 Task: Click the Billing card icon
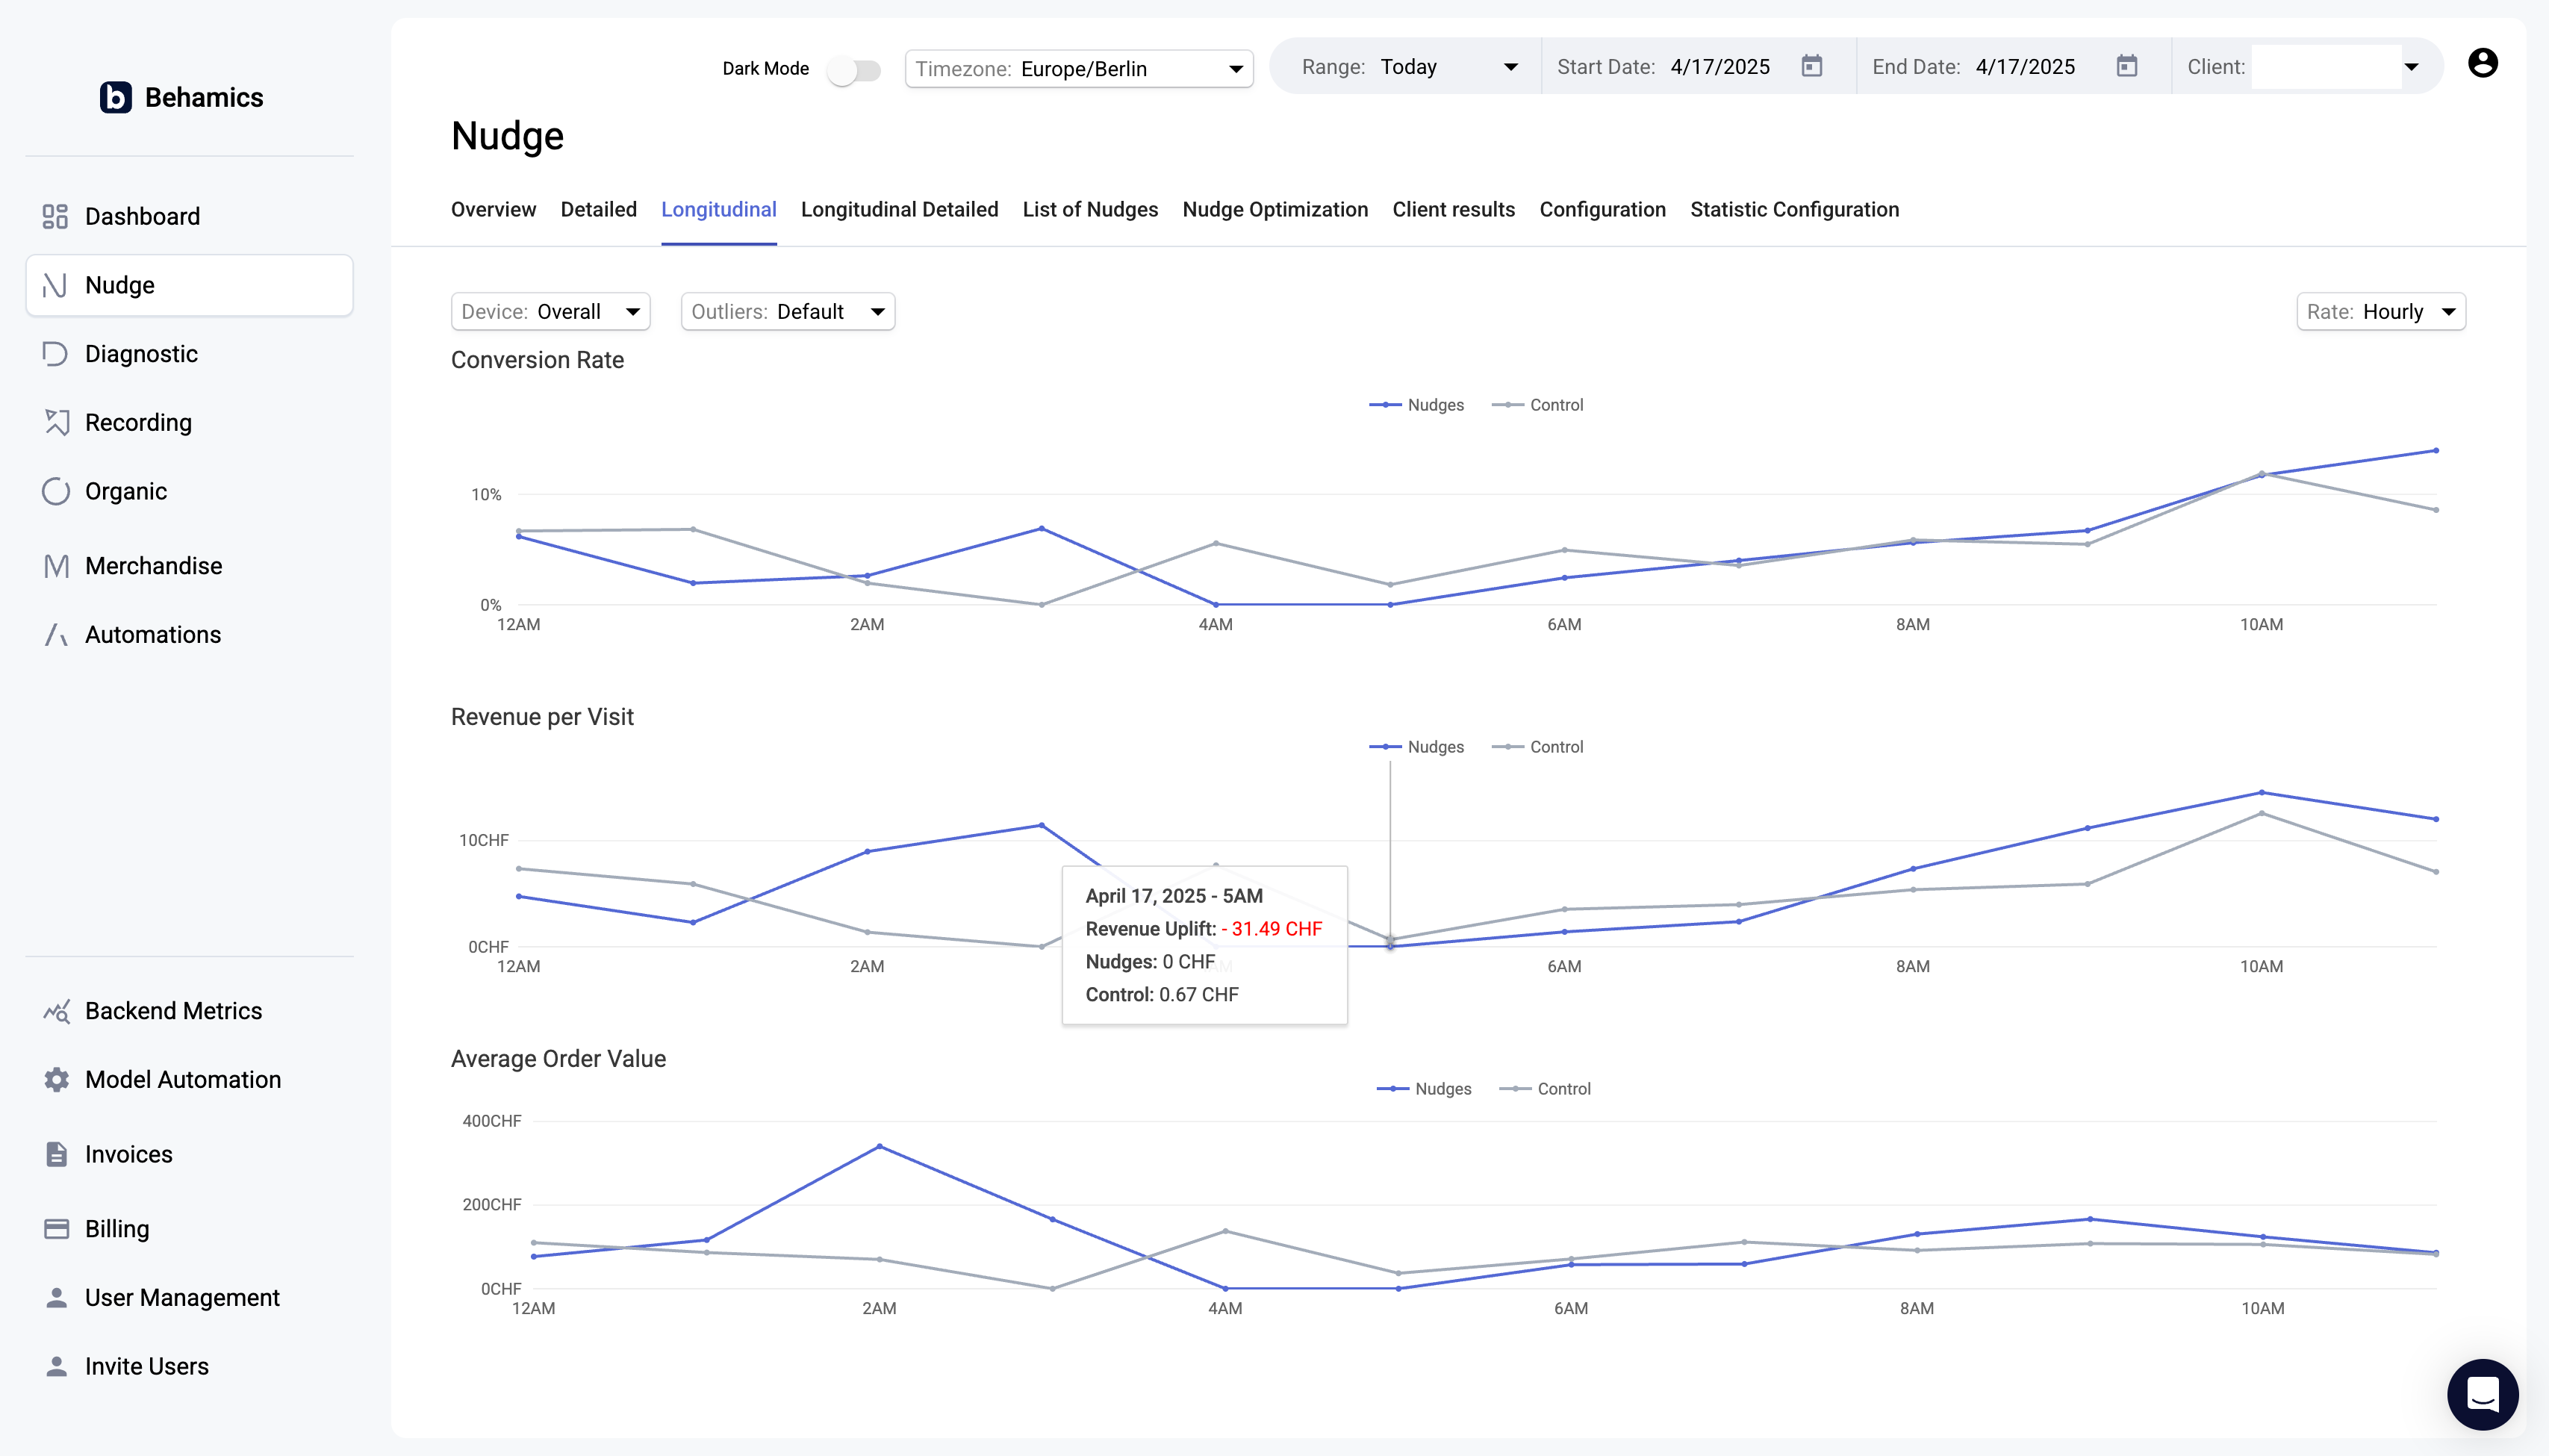[56, 1229]
